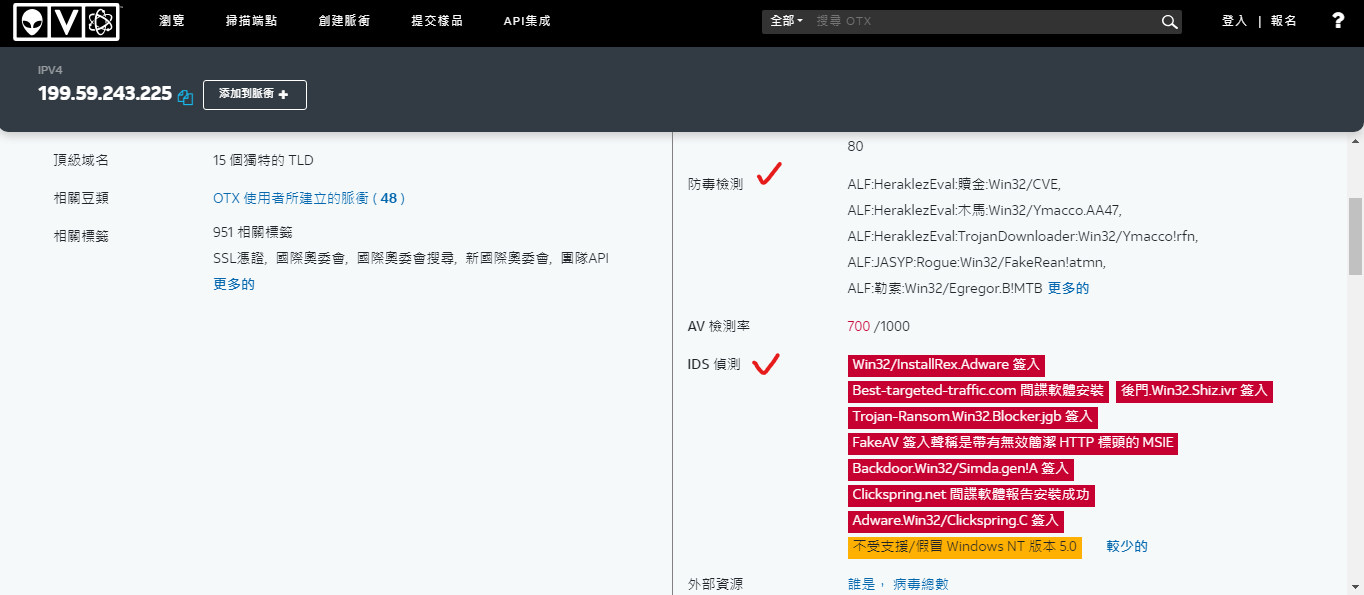
Task: Open help via the question mark icon
Action: click(x=1338, y=21)
